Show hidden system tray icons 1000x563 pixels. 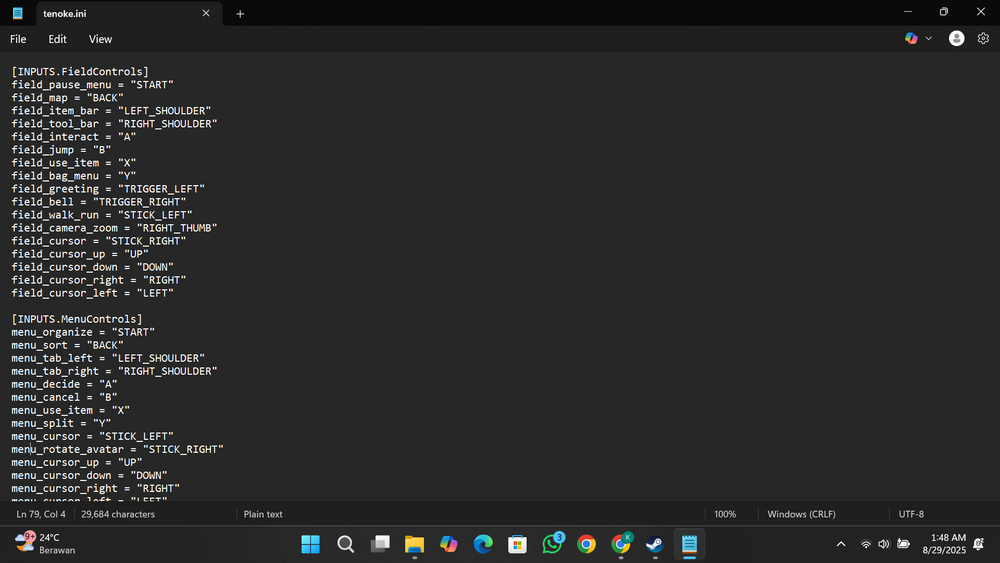841,544
